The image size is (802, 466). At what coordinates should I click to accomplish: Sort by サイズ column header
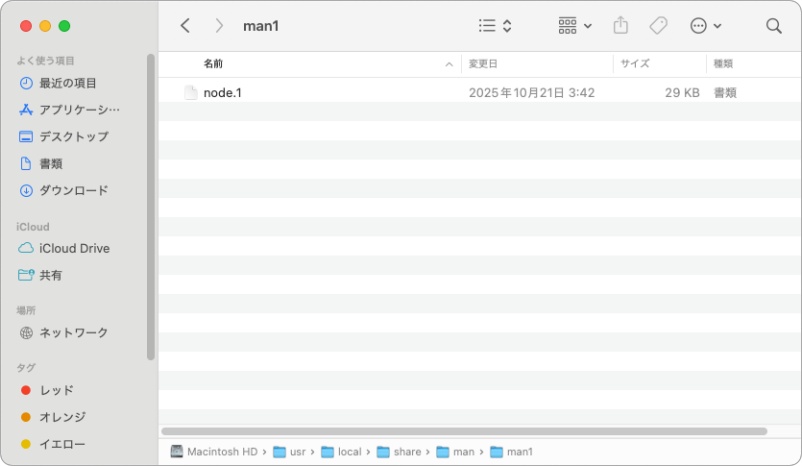tap(658, 64)
